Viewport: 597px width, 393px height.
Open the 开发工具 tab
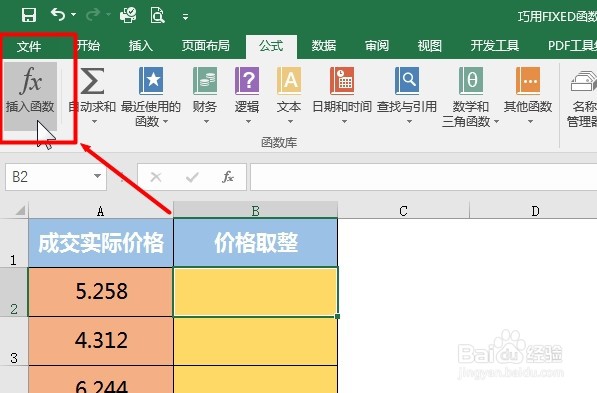(x=495, y=46)
